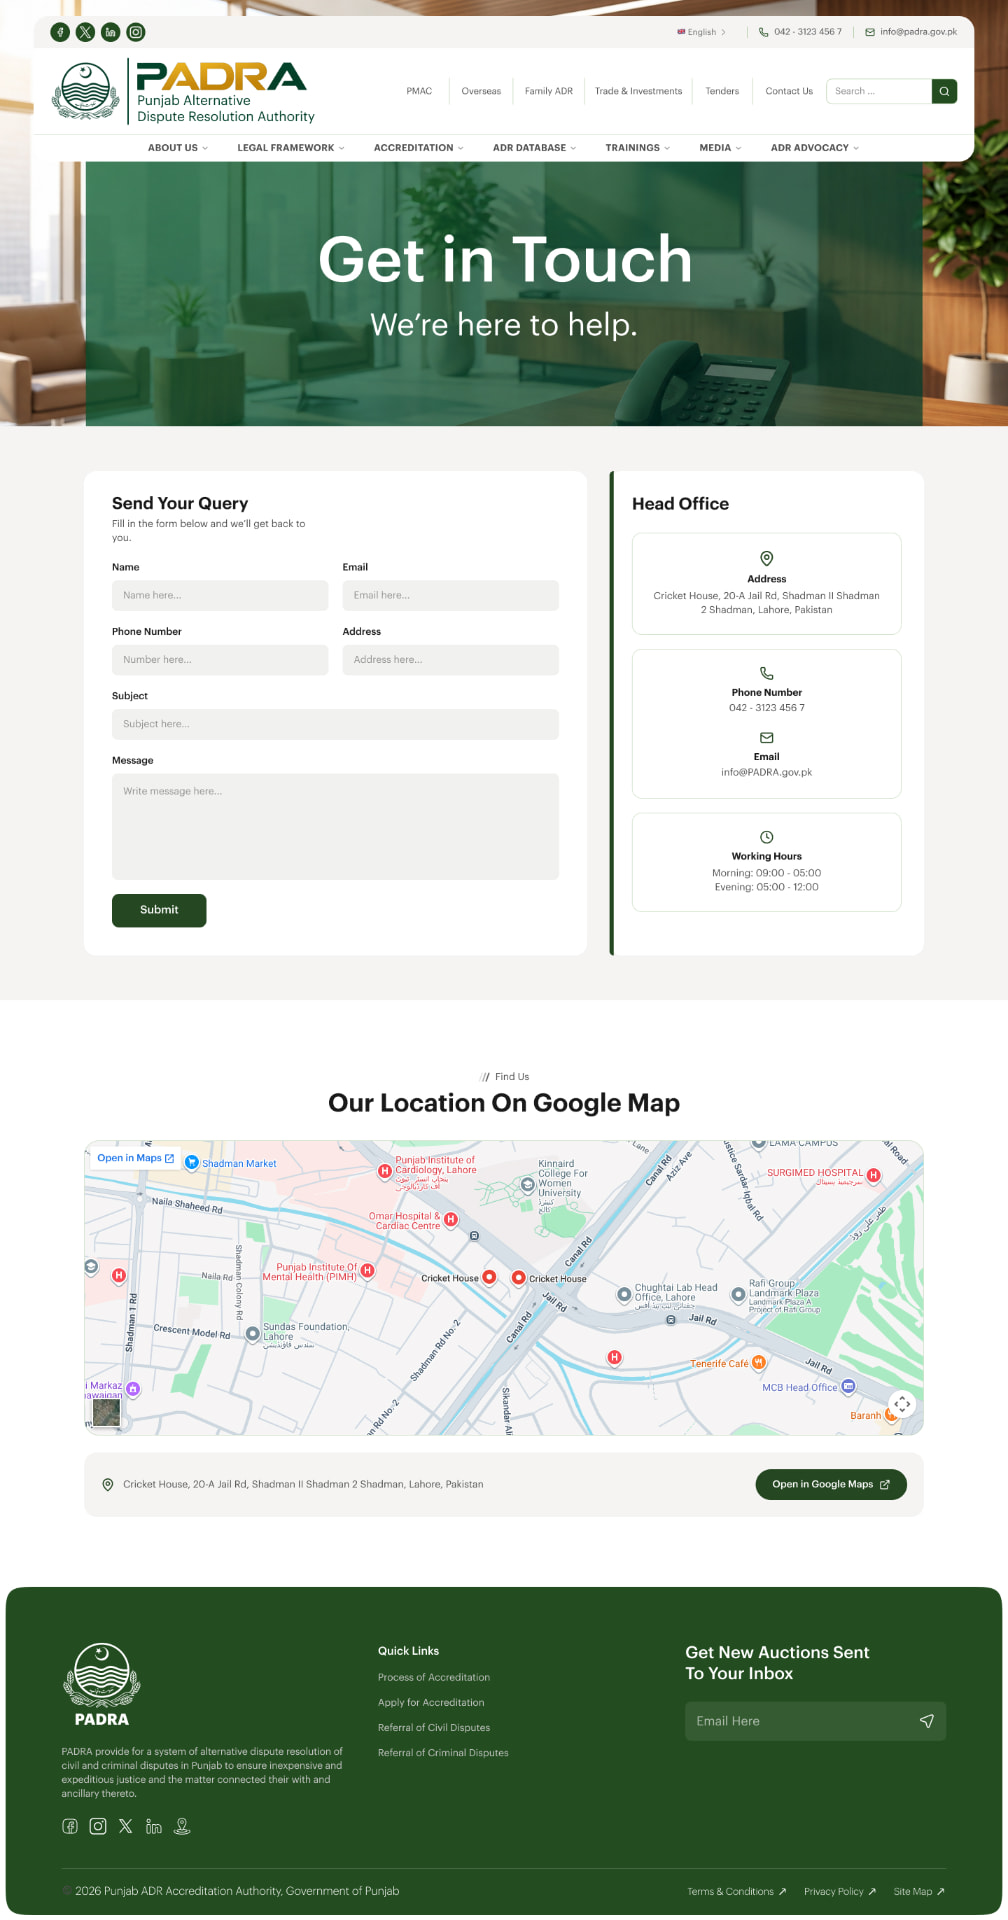Image resolution: width=1008 pixels, height=1920 pixels.
Task: Click the paper plane send icon in the email field
Action: [927, 1721]
